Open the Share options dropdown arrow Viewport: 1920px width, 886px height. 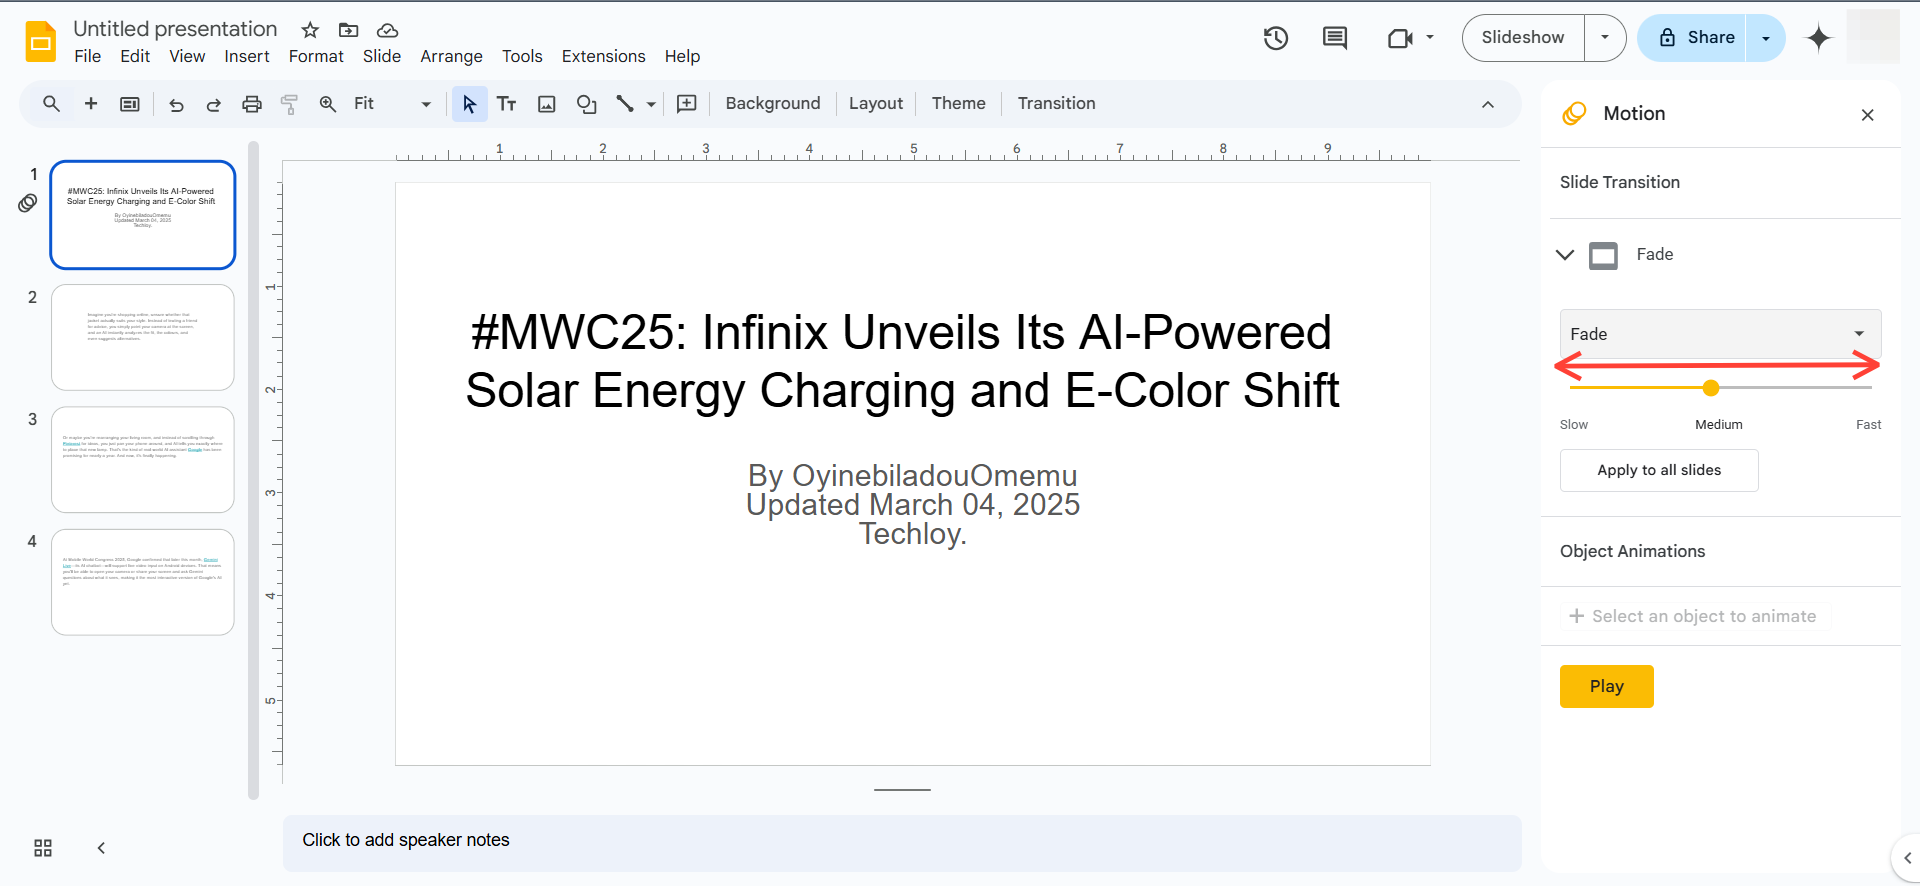[x=1766, y=38]
